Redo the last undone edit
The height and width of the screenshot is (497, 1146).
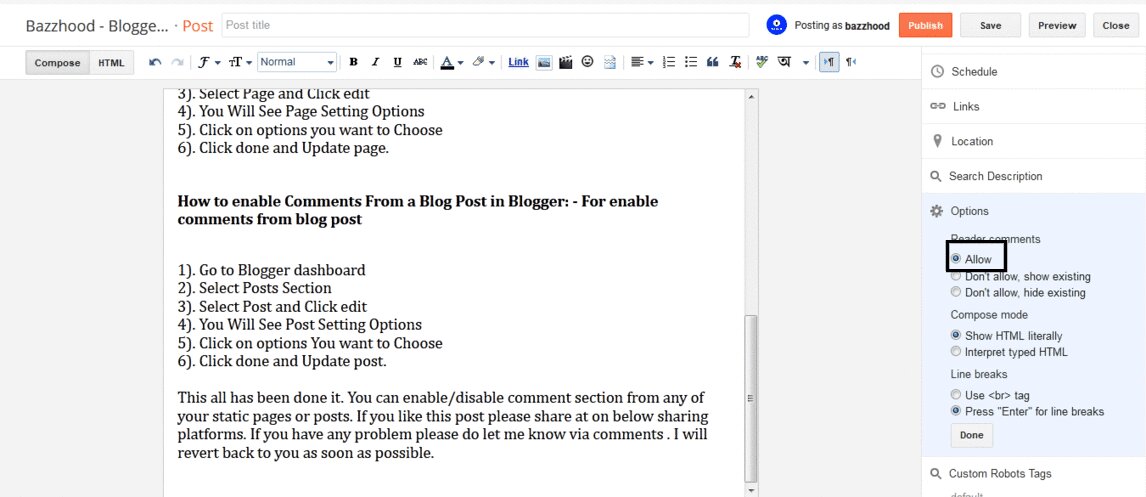tap(177, 62)
